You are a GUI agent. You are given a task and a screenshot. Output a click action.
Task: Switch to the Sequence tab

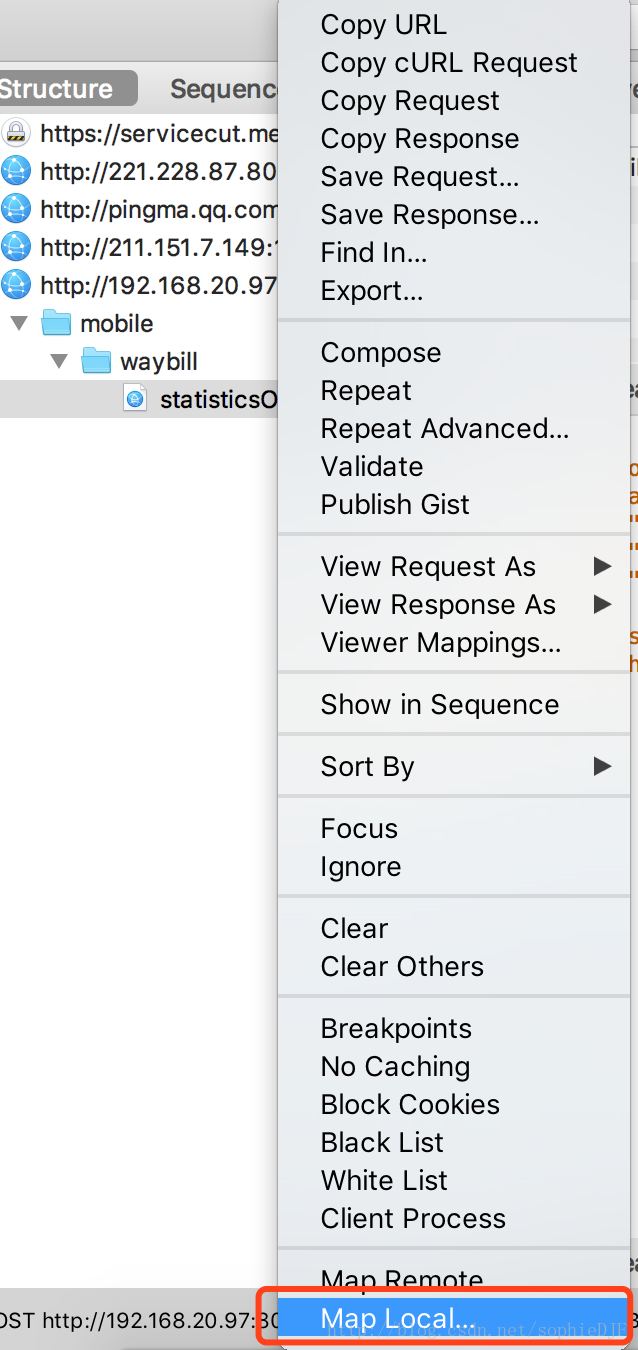click(222, 89)
